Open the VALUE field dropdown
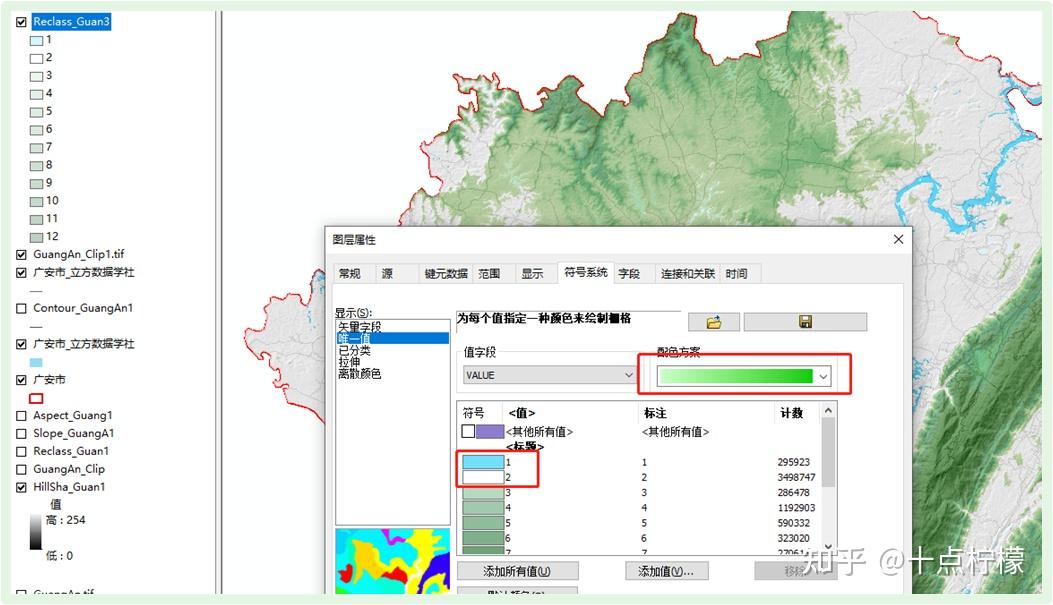This screenshot has height=605, width=1053. 627,374
